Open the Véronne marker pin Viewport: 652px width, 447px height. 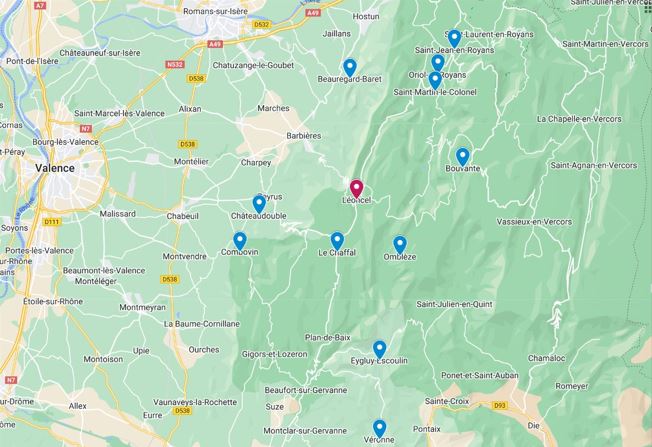pos(379,429)
